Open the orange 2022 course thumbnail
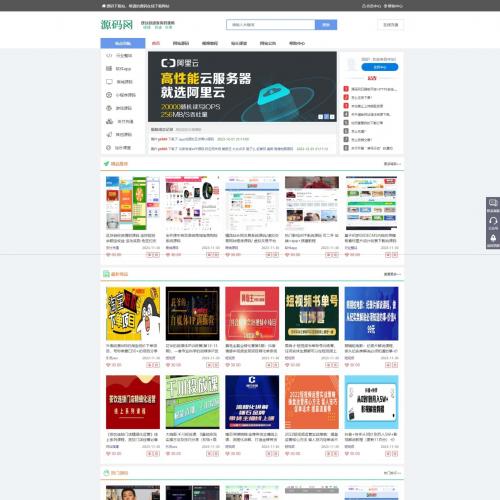The height and width of the screenshot is (500, 500). 312,402
